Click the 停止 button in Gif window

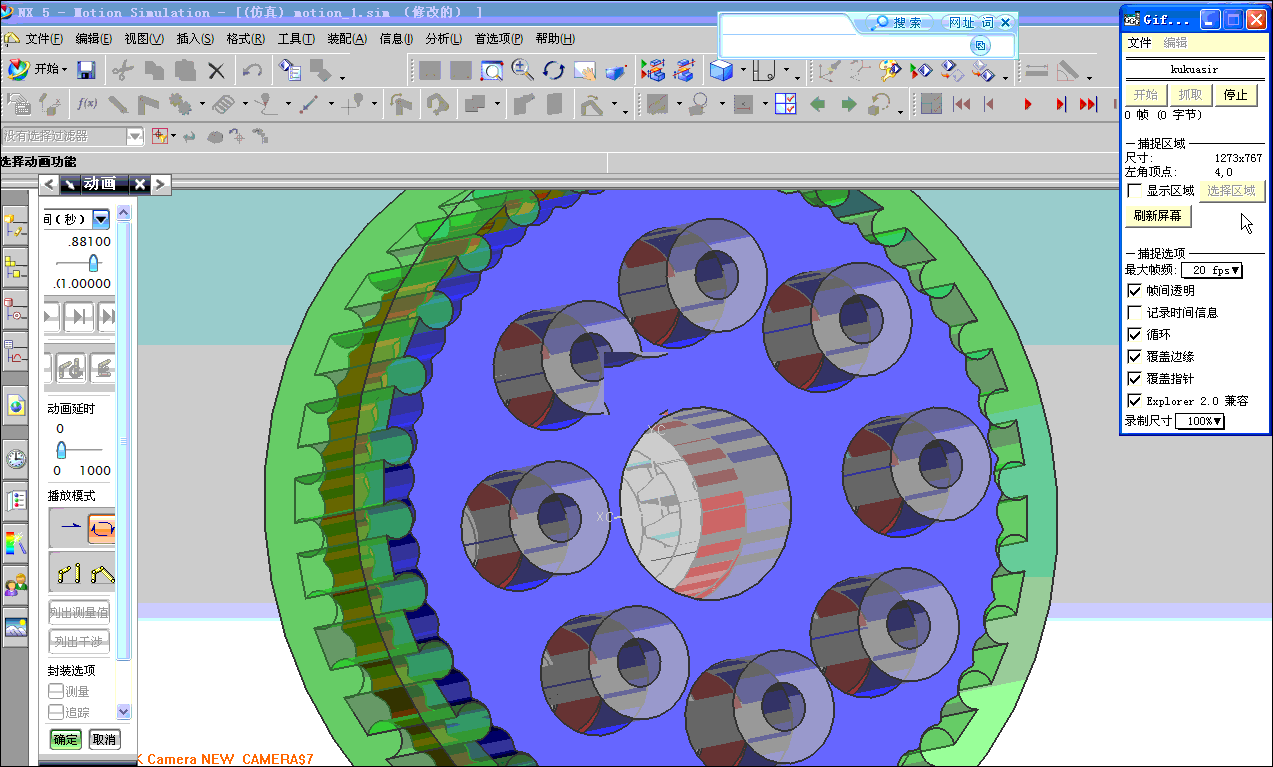(x=1235, y=95)
